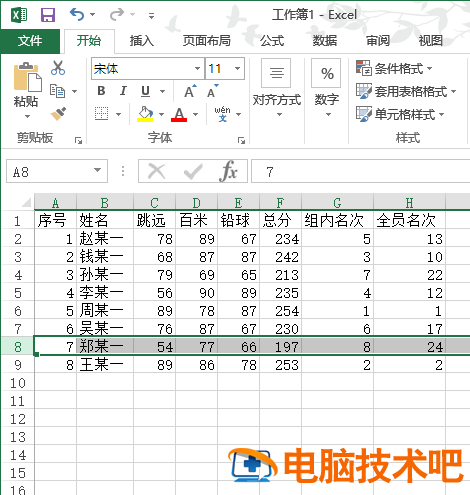Open 单元格样式 cell styles menu
This screenshot has width=470, height=495.
(400, 114)
